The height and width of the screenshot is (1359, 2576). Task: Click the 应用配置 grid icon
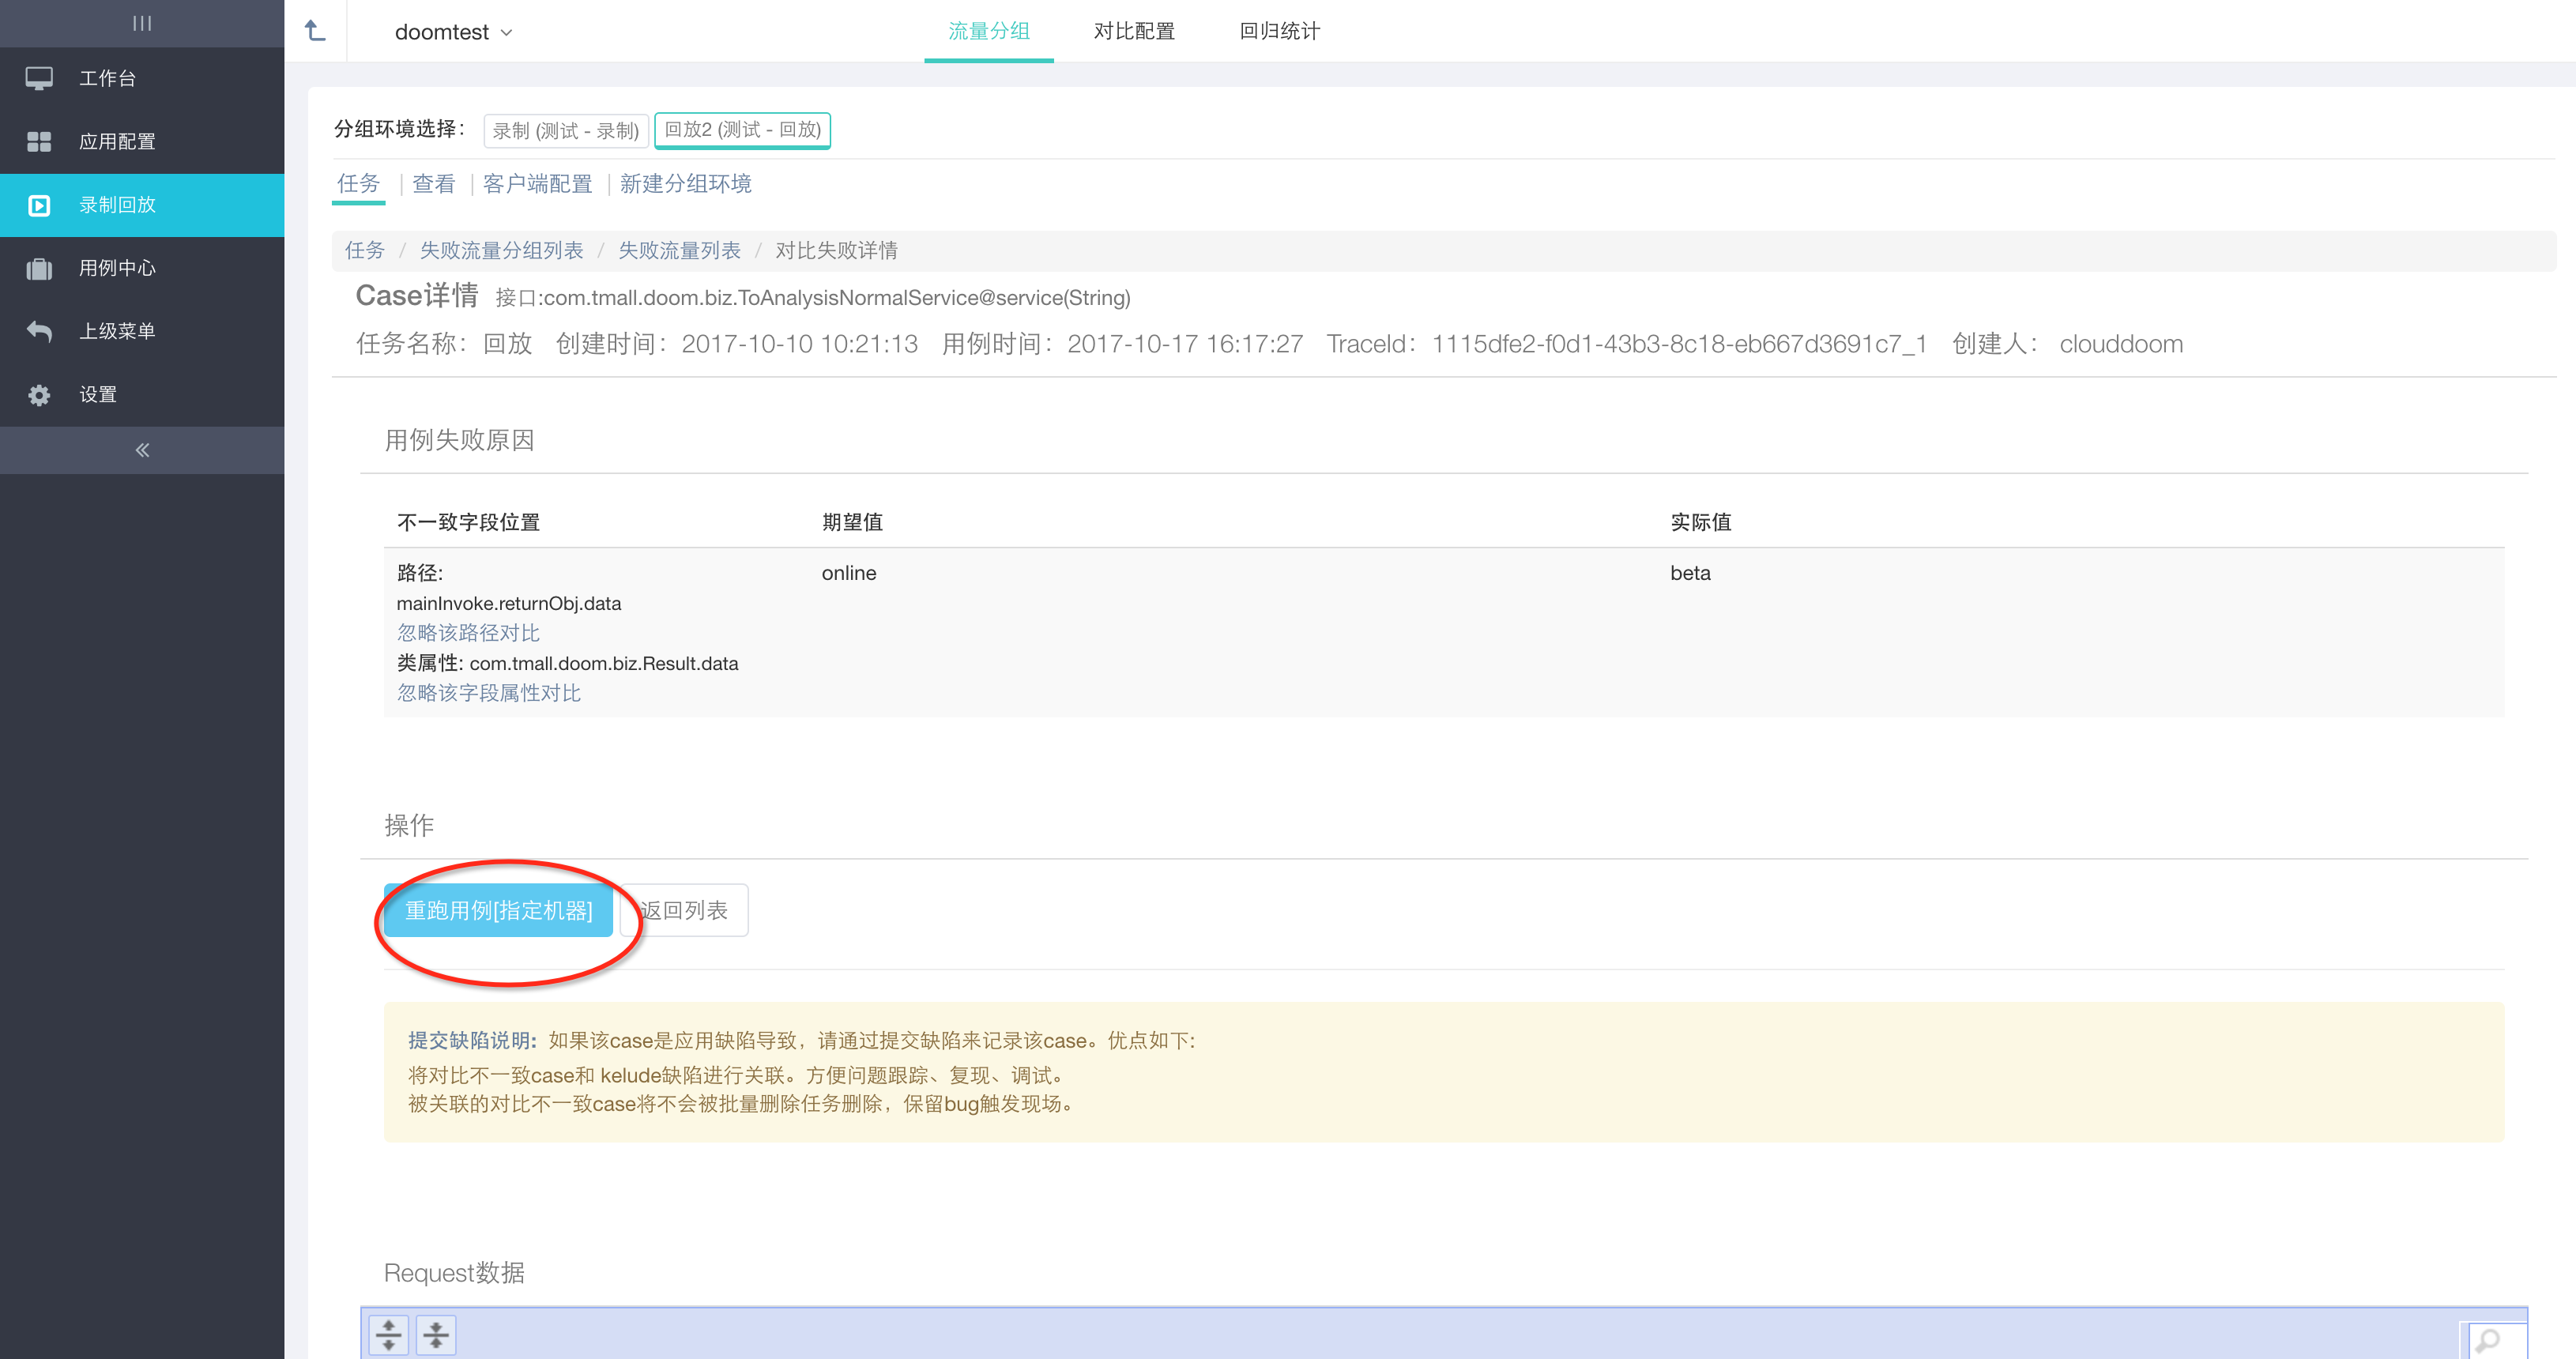(39, 141)
